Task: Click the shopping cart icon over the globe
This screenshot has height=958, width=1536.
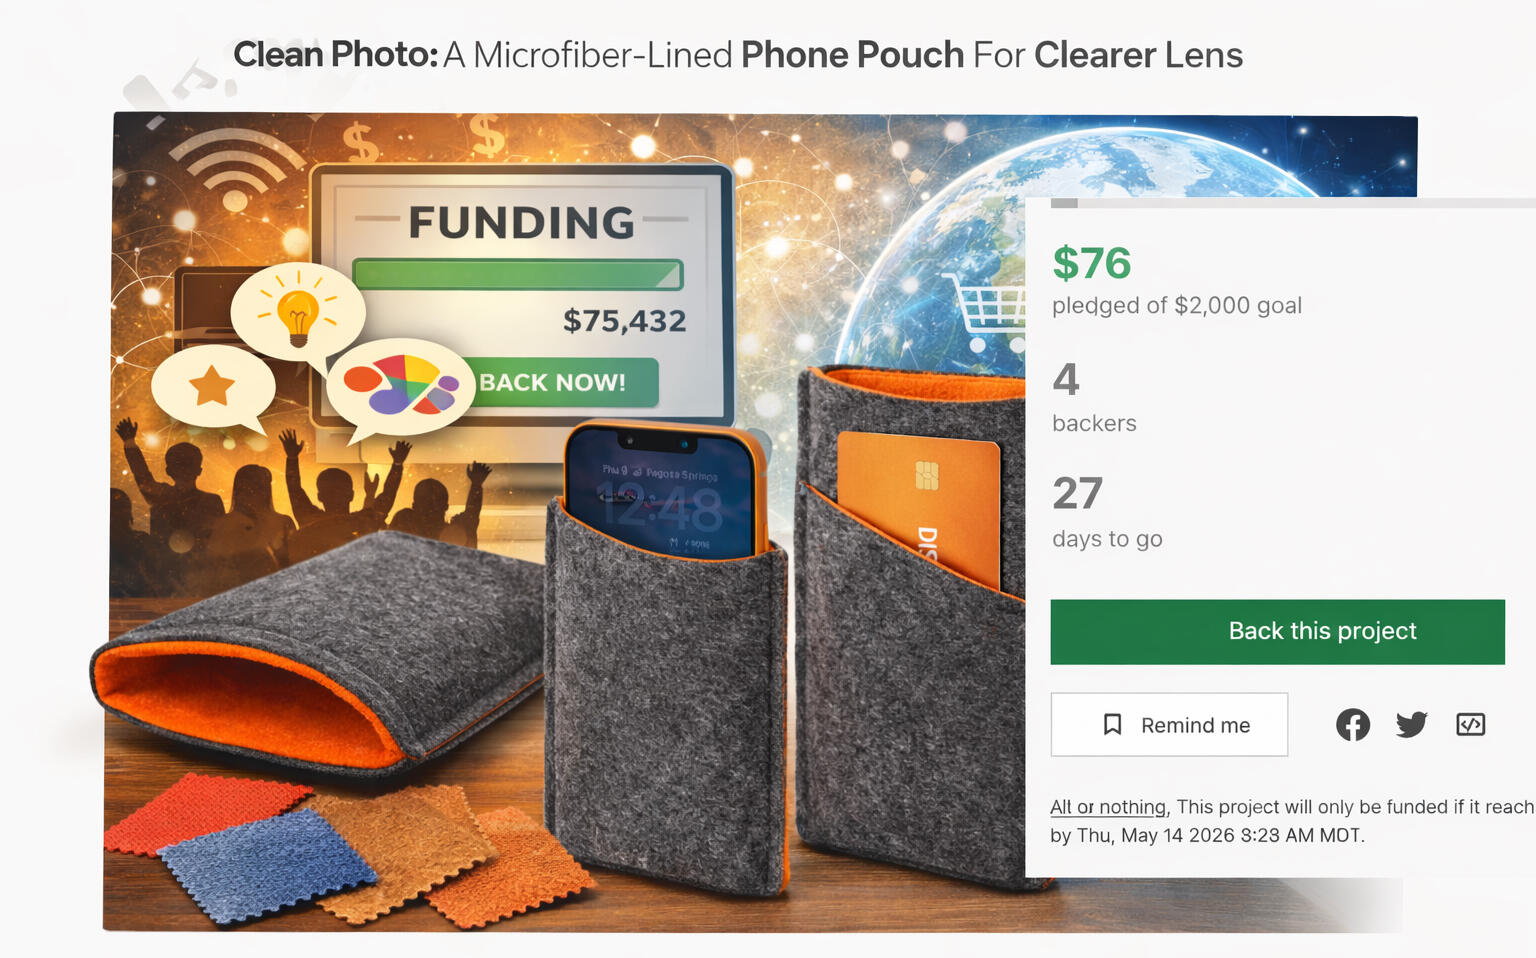Action: (x=988, y=309)
